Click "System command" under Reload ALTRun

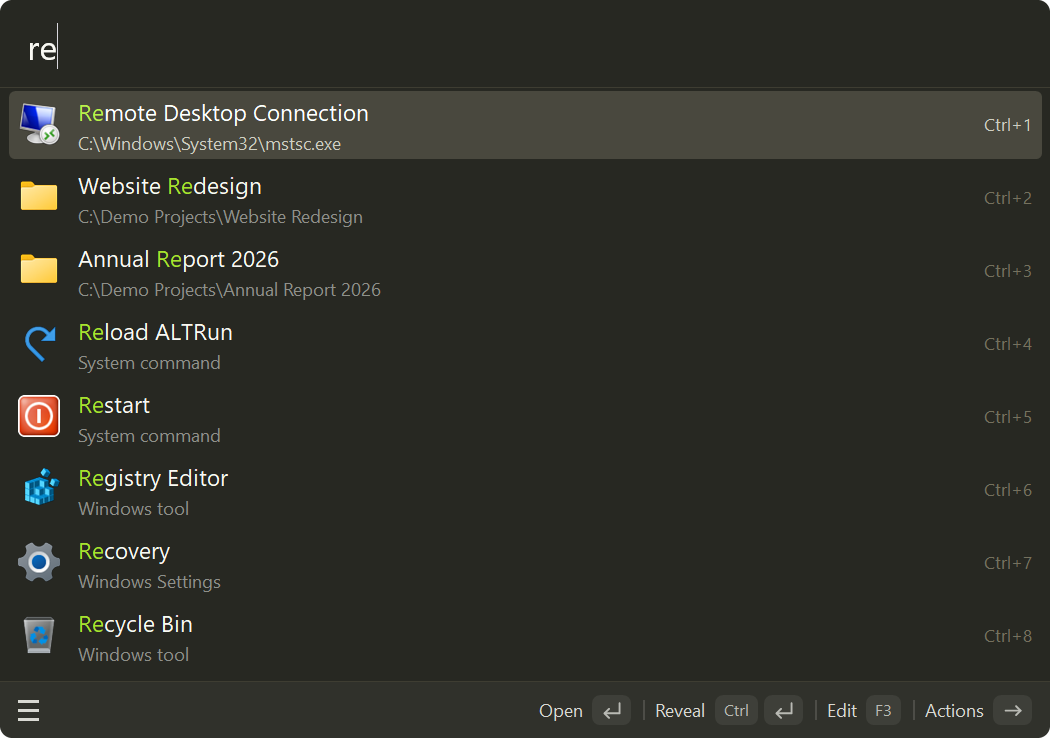pos(149,363)
